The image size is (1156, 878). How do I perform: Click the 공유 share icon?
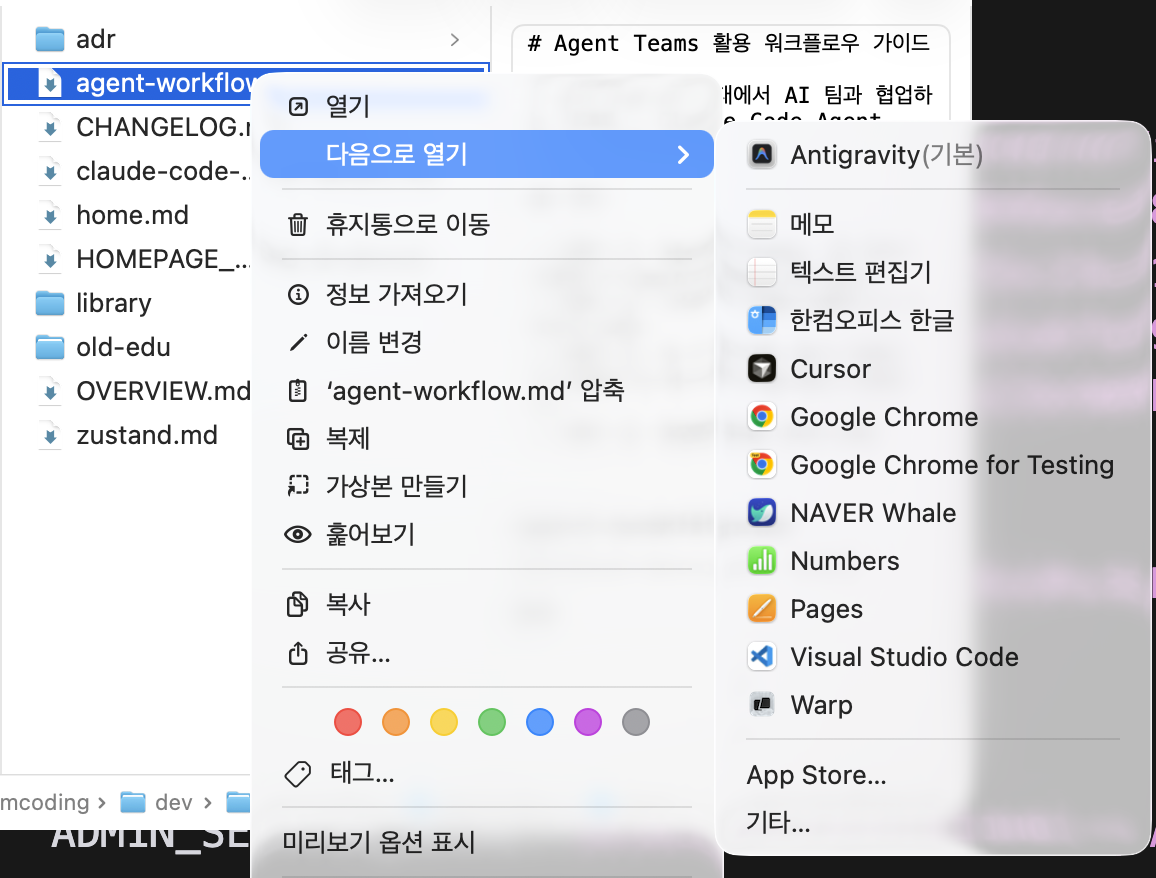pyautogui.click(x=298, y=652)
